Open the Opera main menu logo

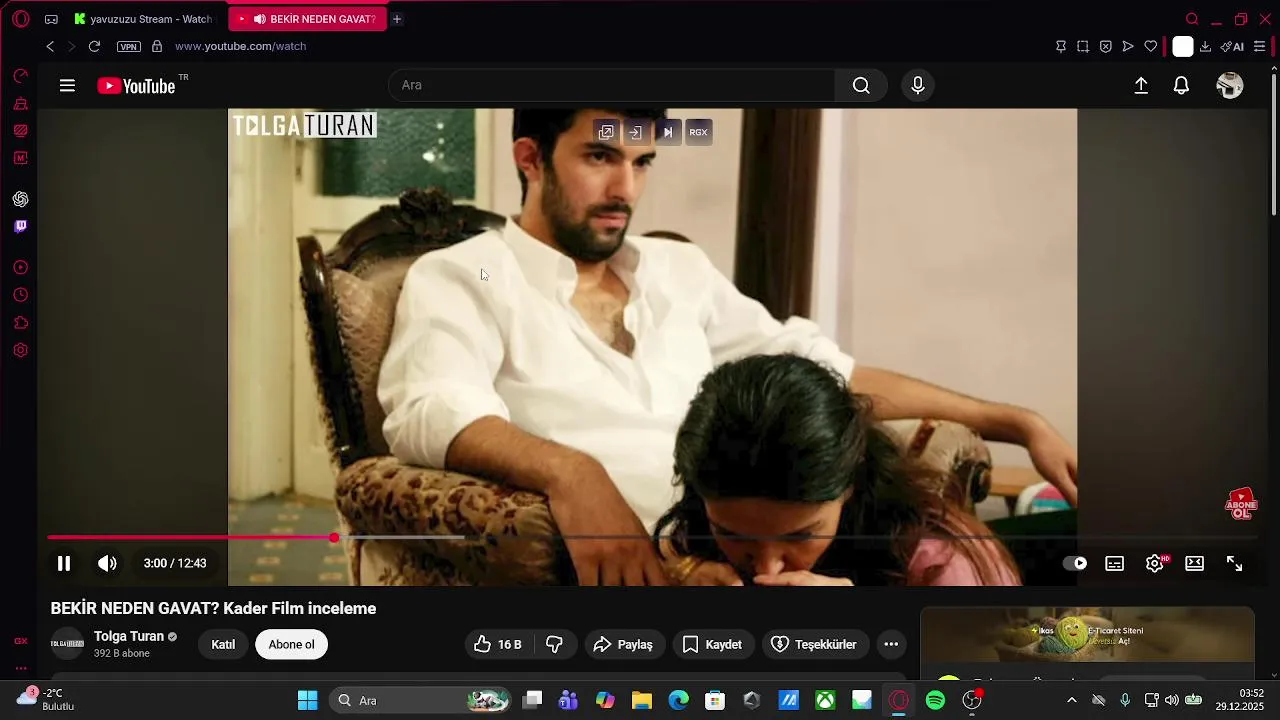tap(20, 19)
